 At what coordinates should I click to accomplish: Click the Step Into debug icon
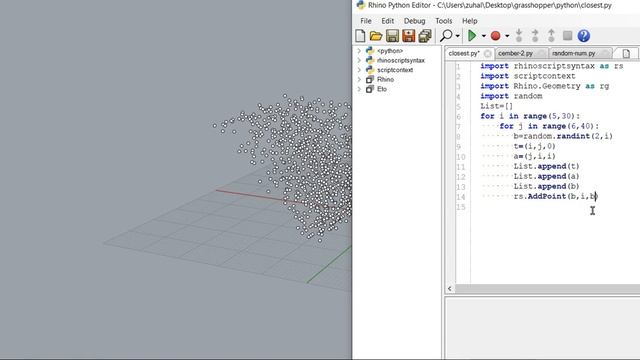(519, 36)
